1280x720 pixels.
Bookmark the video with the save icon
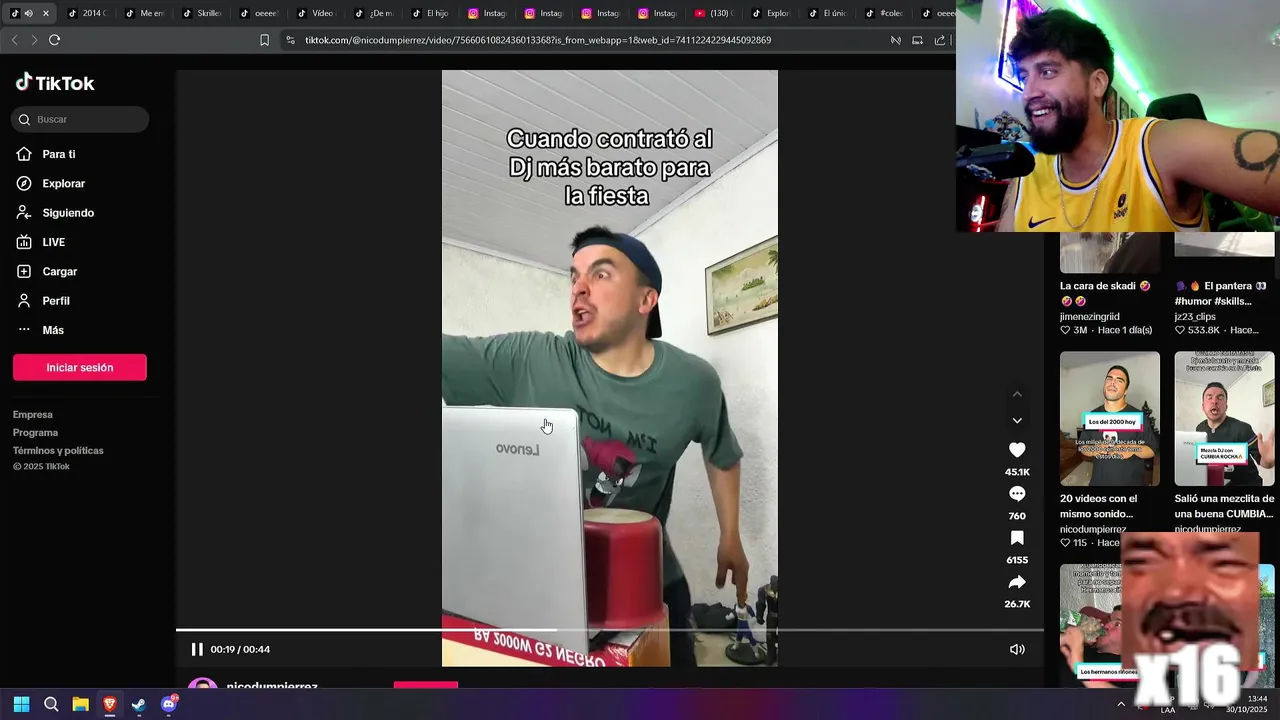coord(1017,538)
